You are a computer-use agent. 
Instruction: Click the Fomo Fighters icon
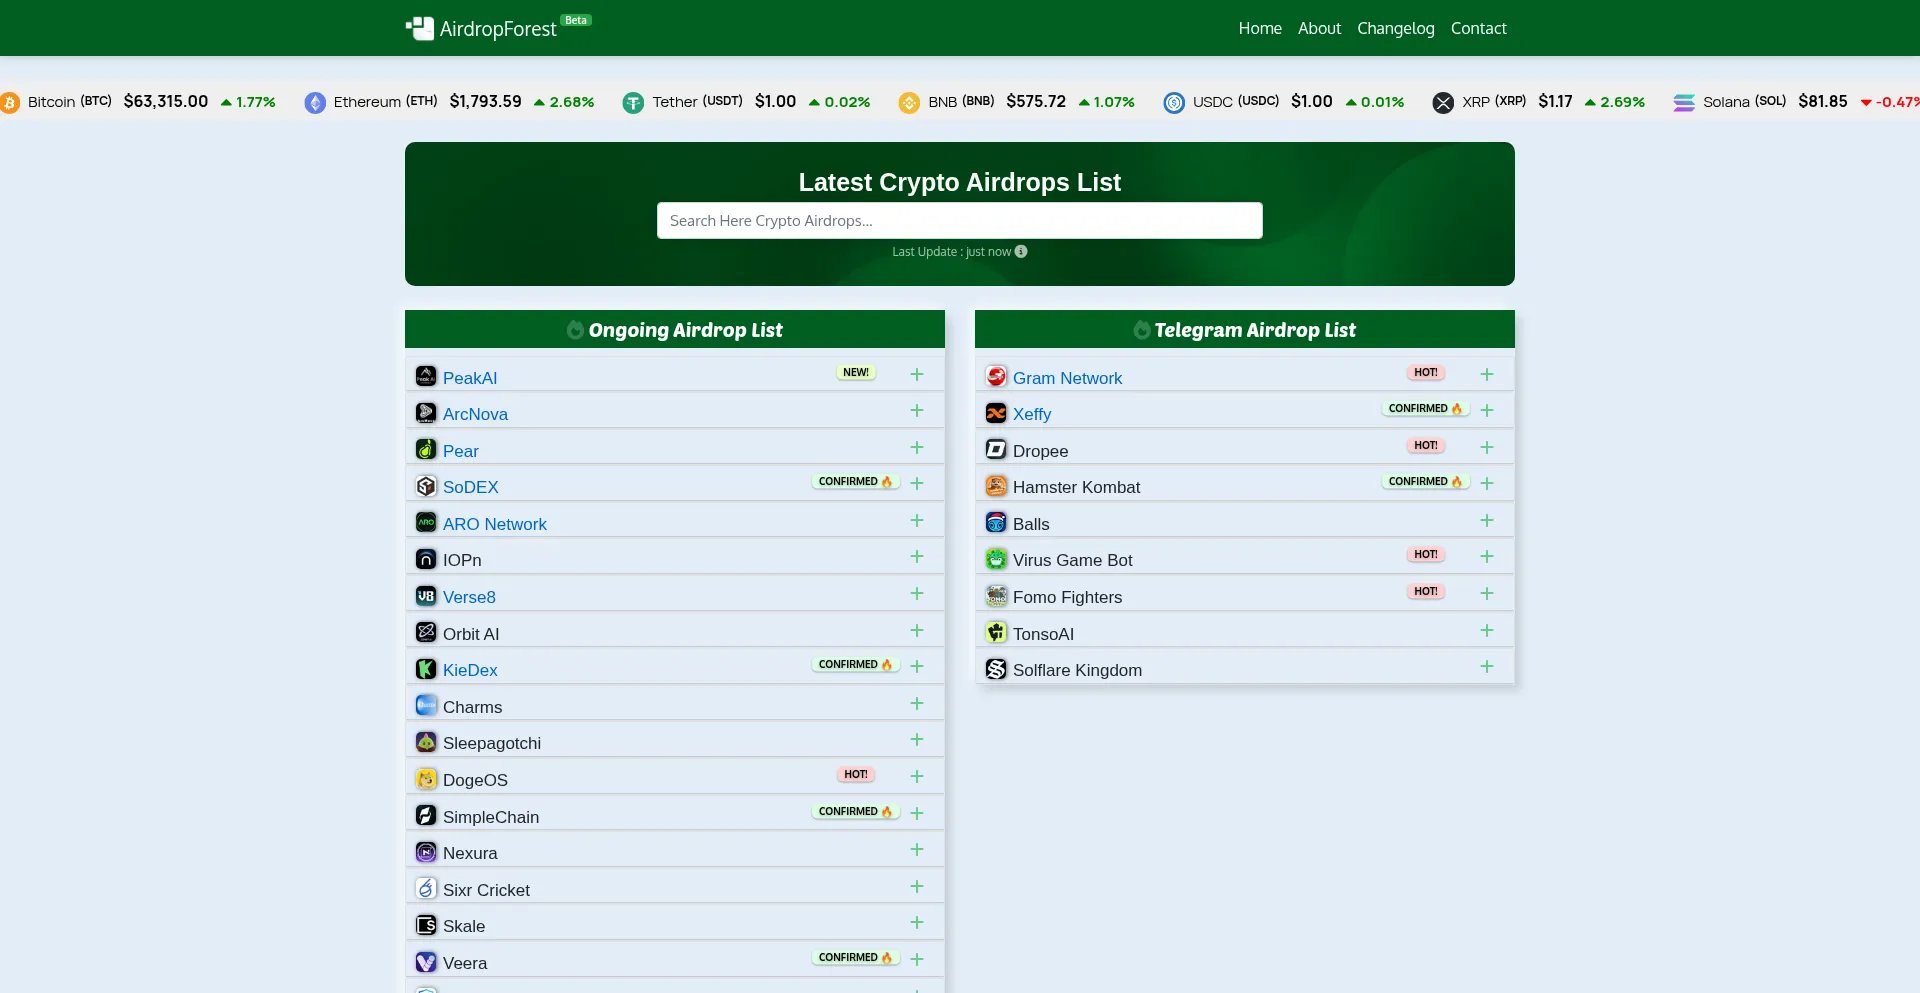point(996,596)
